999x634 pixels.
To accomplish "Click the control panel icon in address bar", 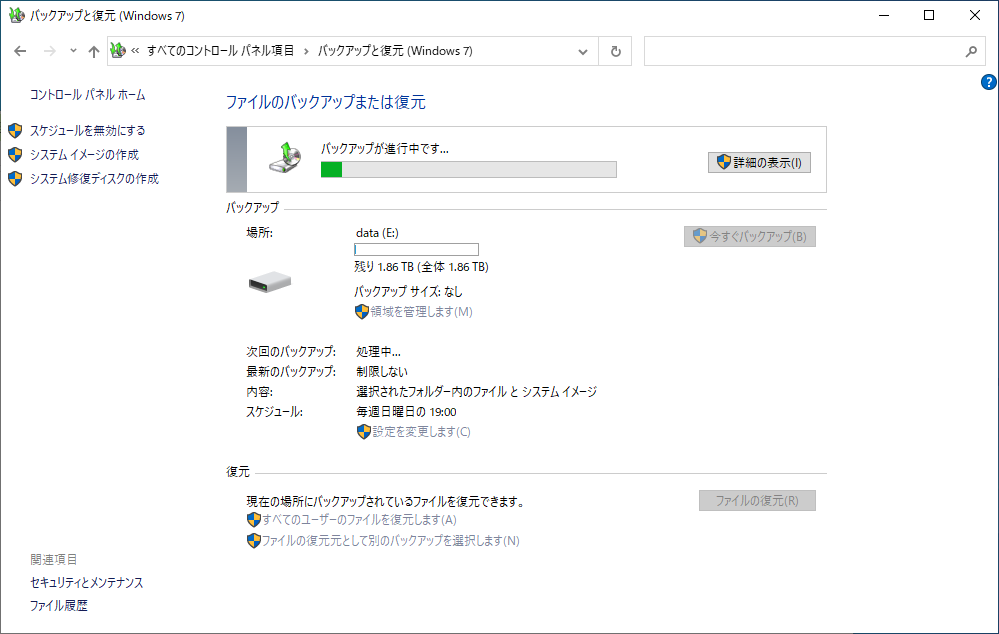I will tap(118, 51).
